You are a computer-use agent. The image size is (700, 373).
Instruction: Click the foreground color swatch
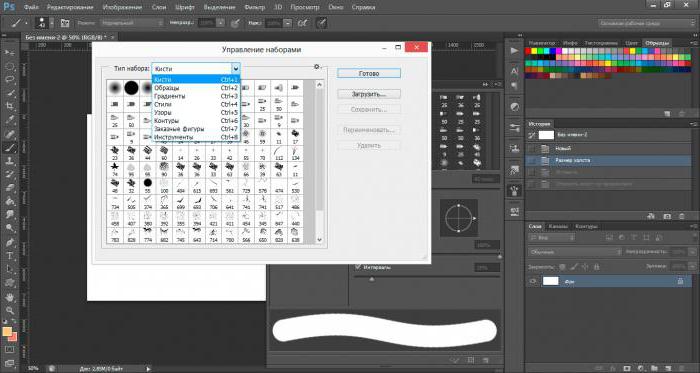tap(6, 332)
